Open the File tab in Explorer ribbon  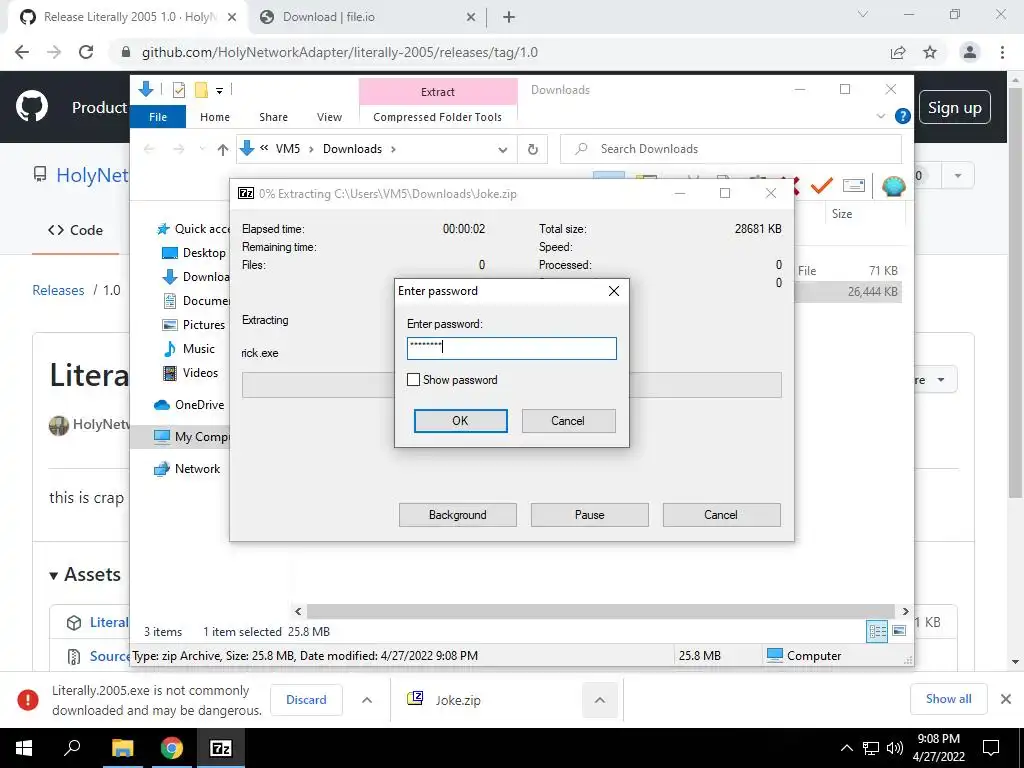click(x=158, y=117)
